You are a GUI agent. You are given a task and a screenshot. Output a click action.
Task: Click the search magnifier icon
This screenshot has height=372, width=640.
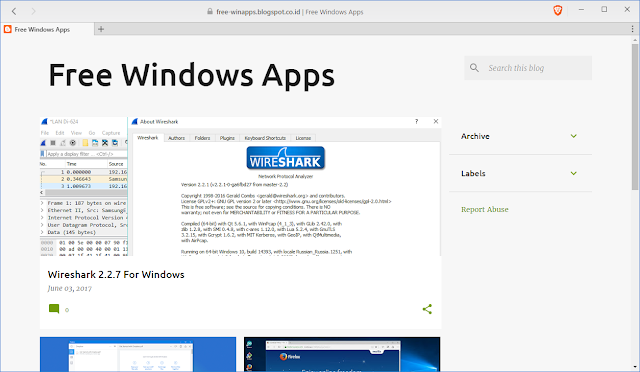tap(474, 68)
